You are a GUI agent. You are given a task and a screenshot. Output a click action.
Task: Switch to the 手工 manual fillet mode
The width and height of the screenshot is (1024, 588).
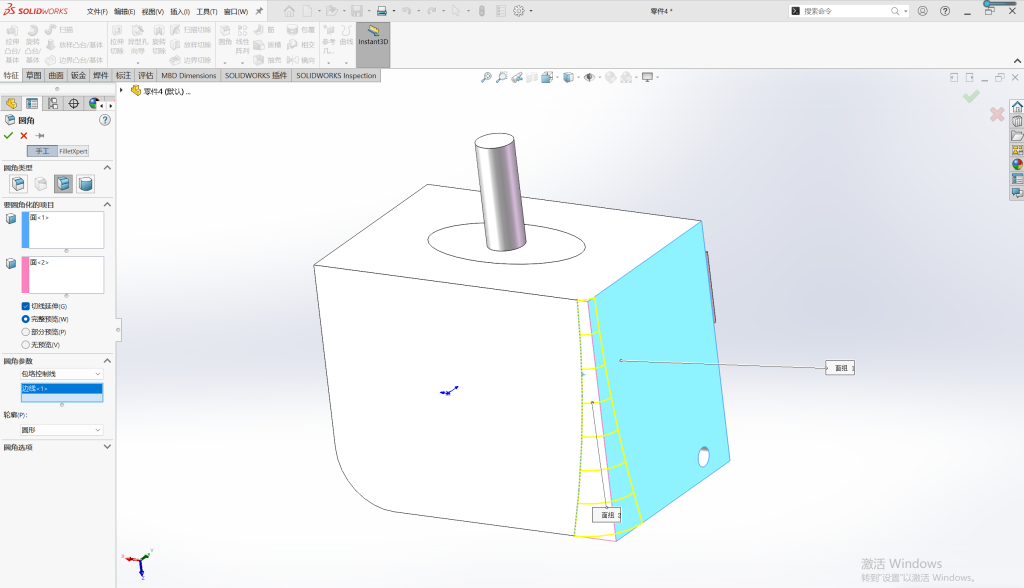click(x=42, y=151)
